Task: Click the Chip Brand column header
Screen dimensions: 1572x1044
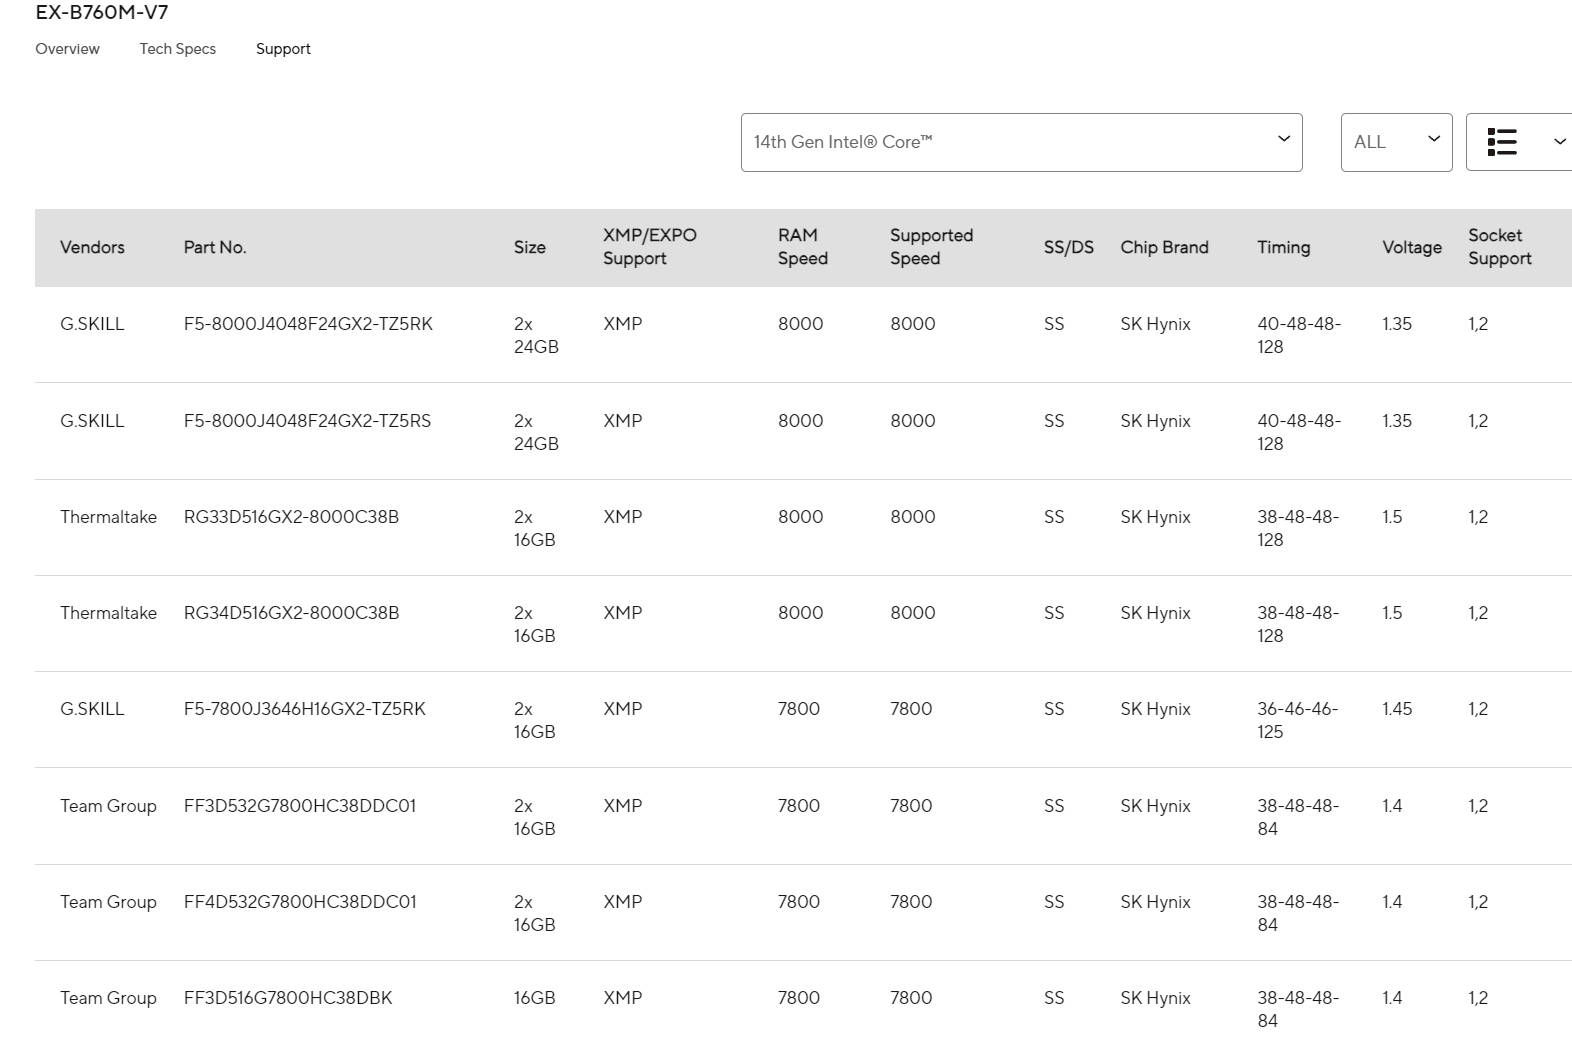Action: tap(1164, 247)
